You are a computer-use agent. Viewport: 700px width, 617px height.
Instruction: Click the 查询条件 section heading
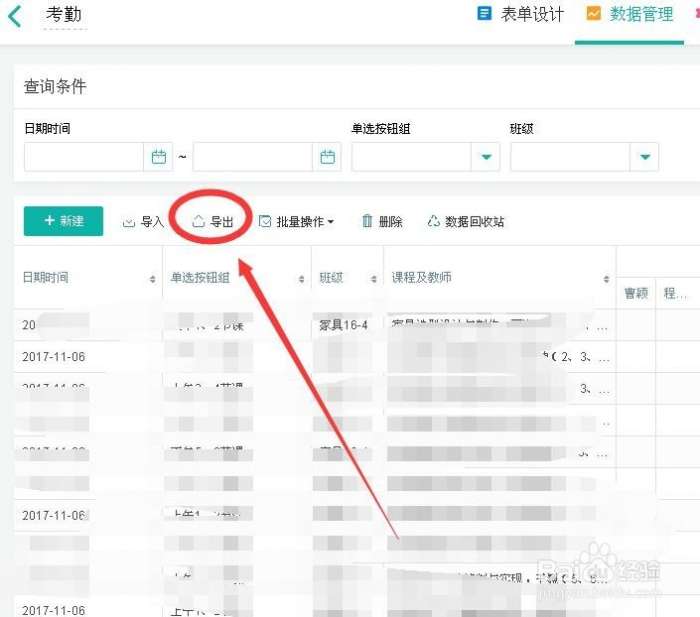tap(55, 86)
